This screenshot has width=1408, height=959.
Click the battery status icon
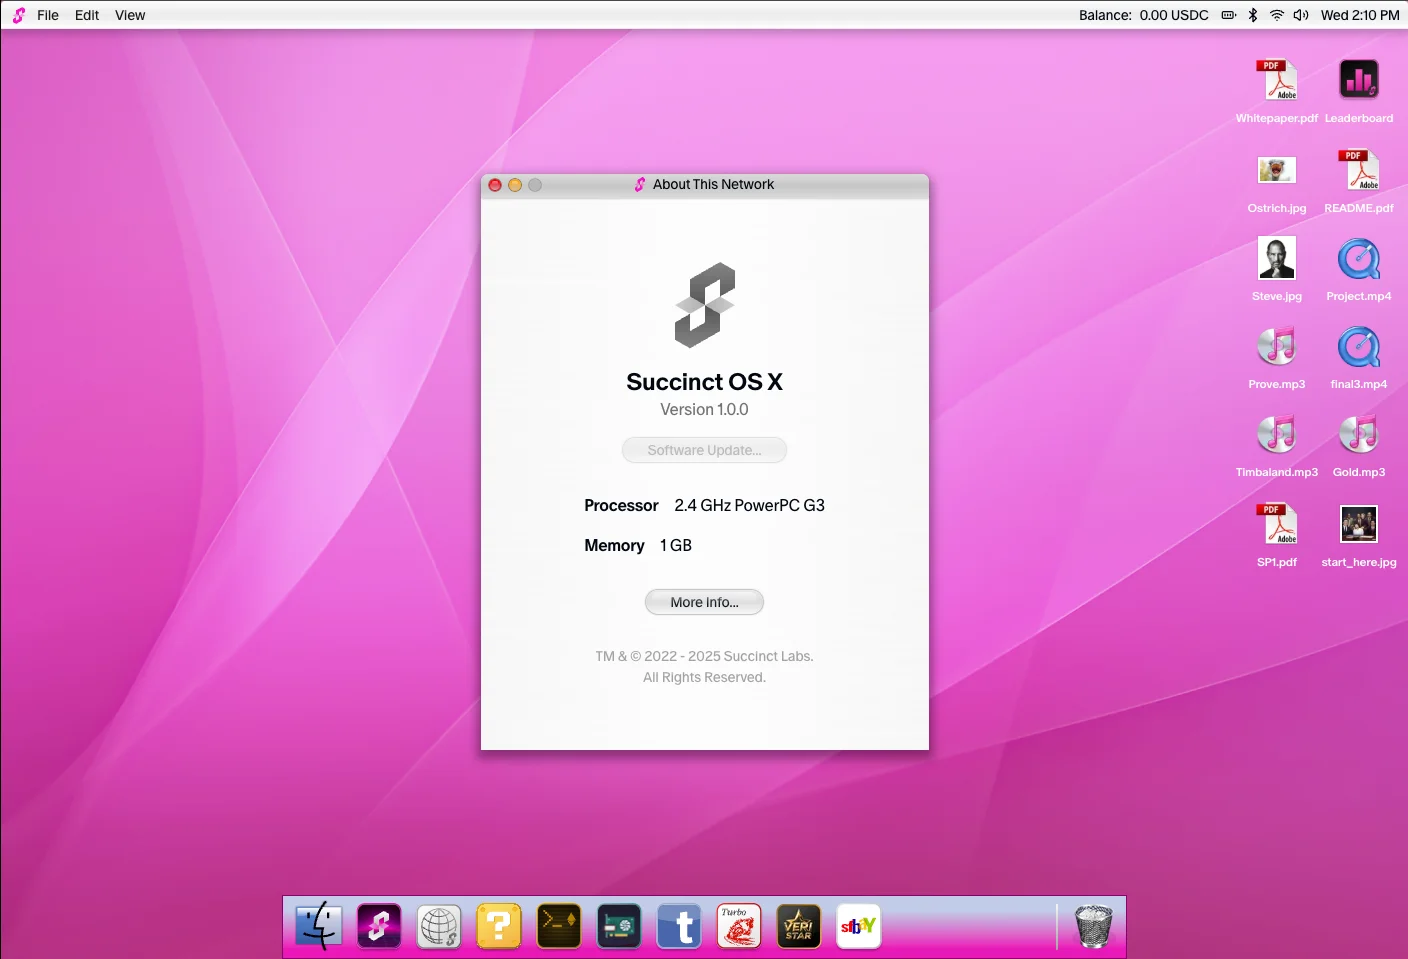pyautogui.click(x=1229, y=15)
